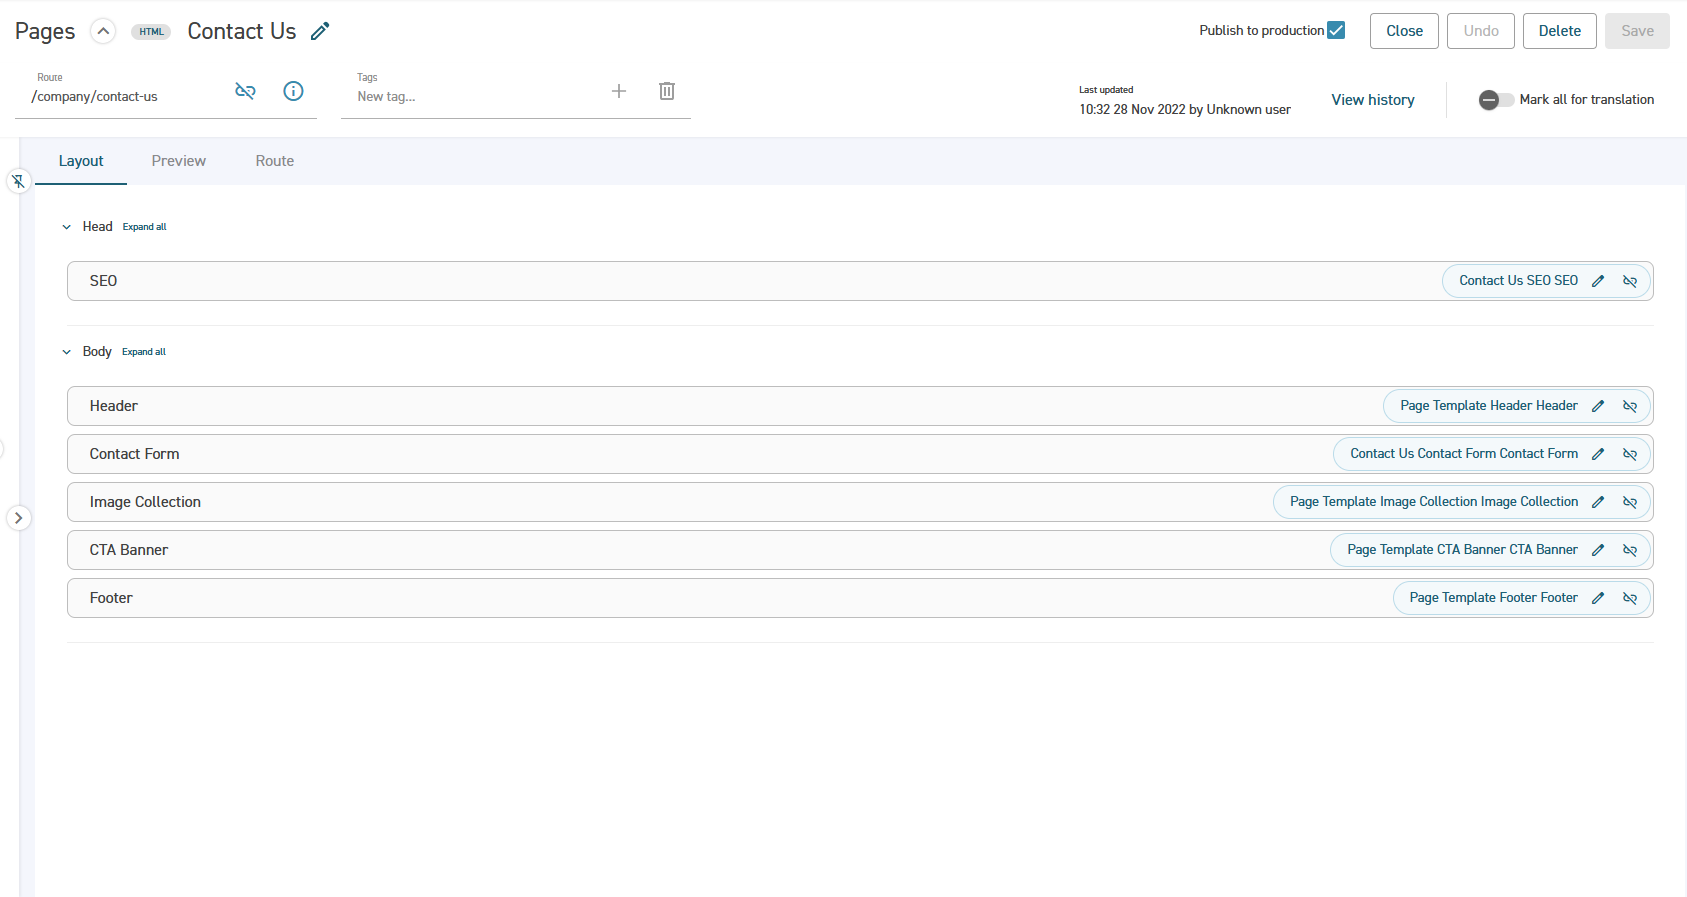Open the route info icon

click(293, 91)
